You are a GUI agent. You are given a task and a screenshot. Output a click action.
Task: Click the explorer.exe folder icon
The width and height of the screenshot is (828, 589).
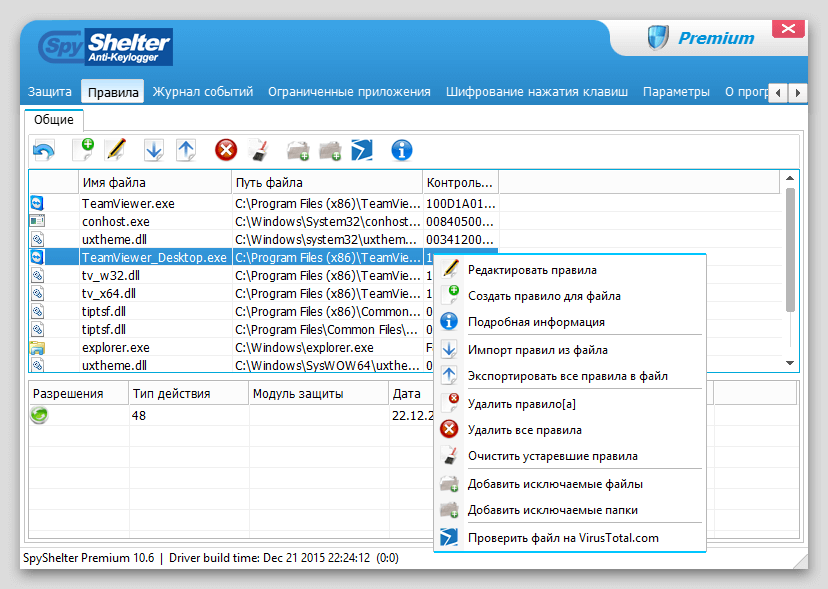[x=37, y=348]
